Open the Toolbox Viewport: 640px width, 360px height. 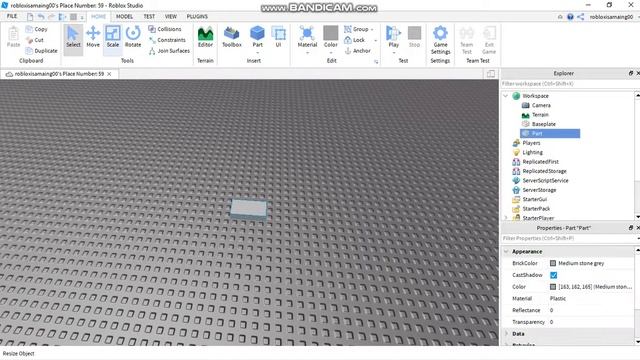coord(232,37)
